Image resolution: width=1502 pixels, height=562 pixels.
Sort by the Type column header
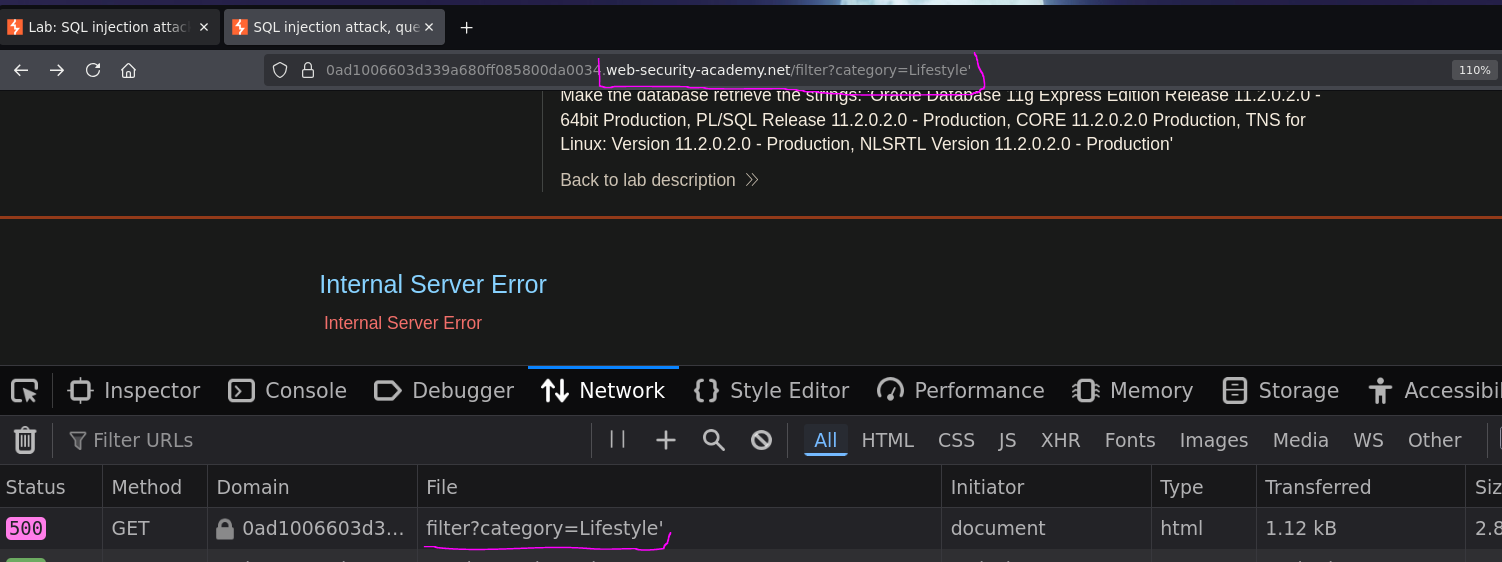(x=1203, y=487)
